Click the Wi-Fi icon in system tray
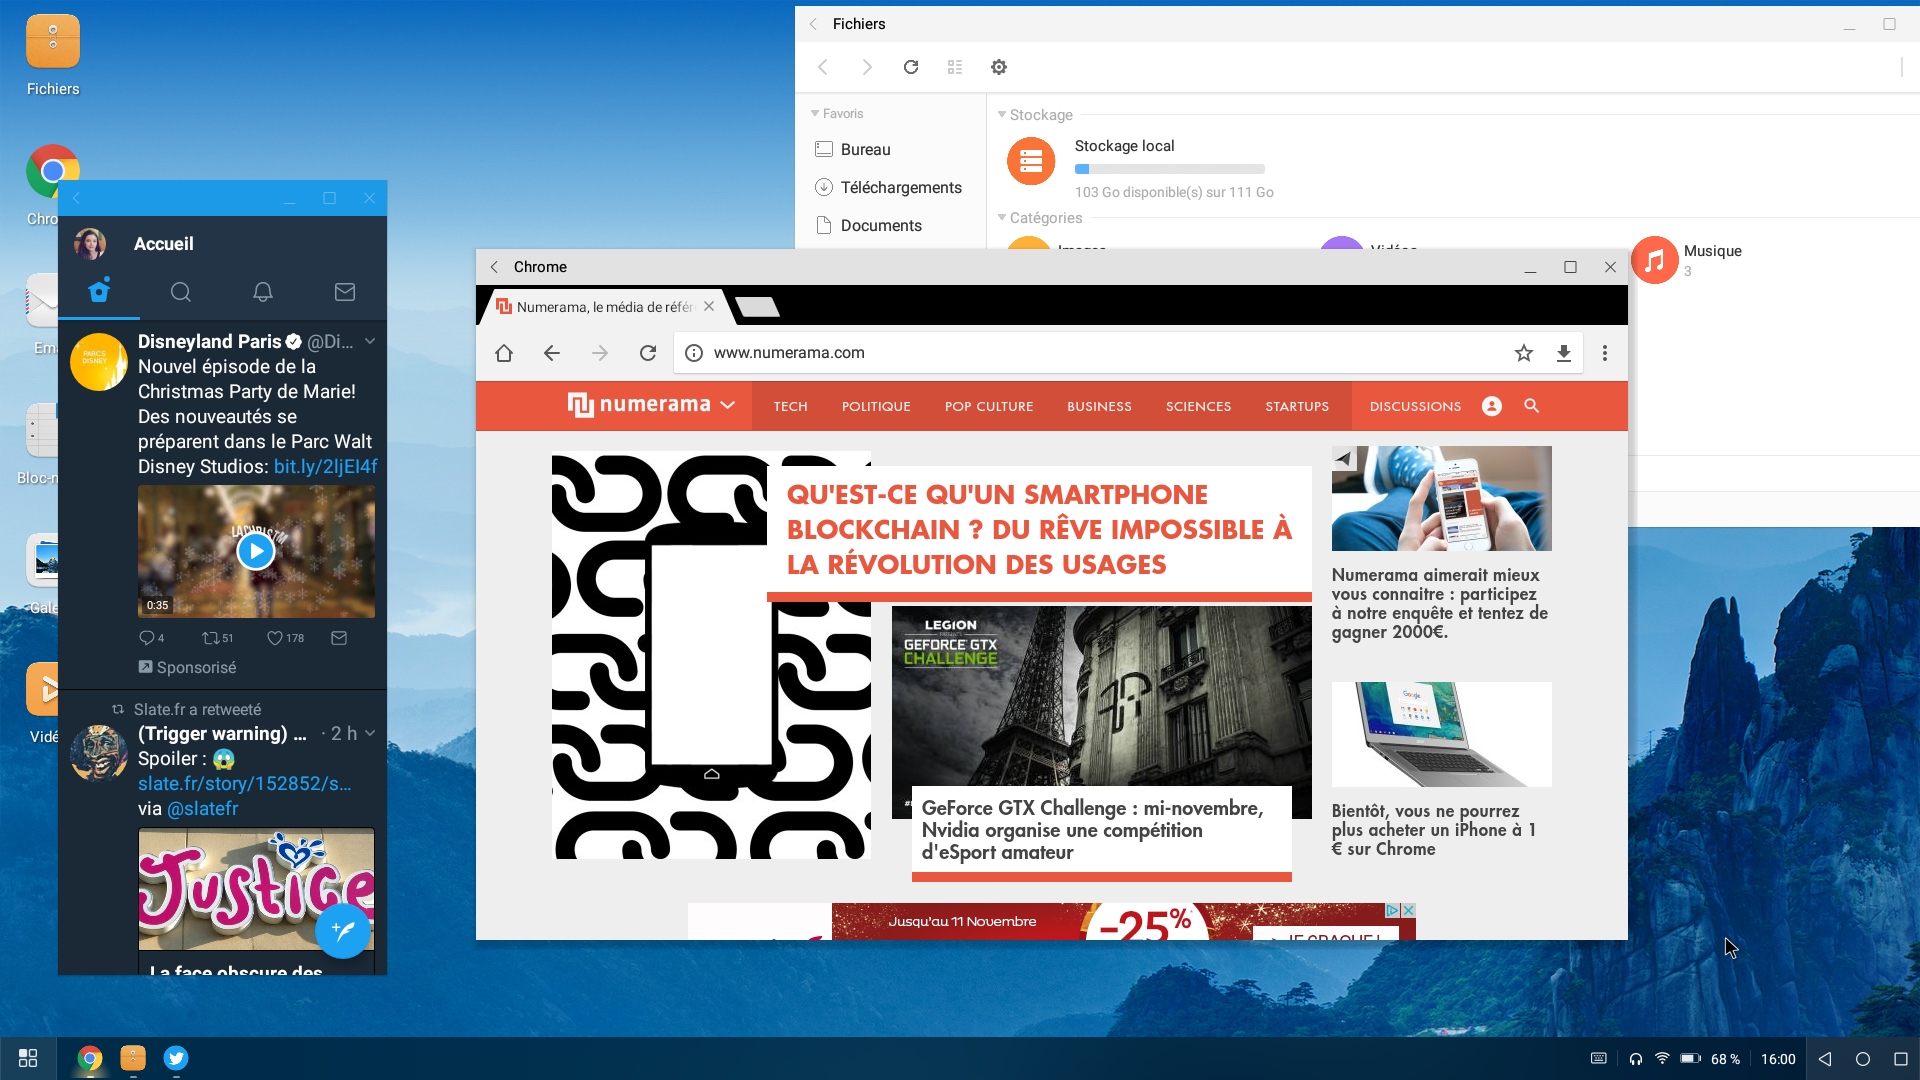 pos(1662,1058)
